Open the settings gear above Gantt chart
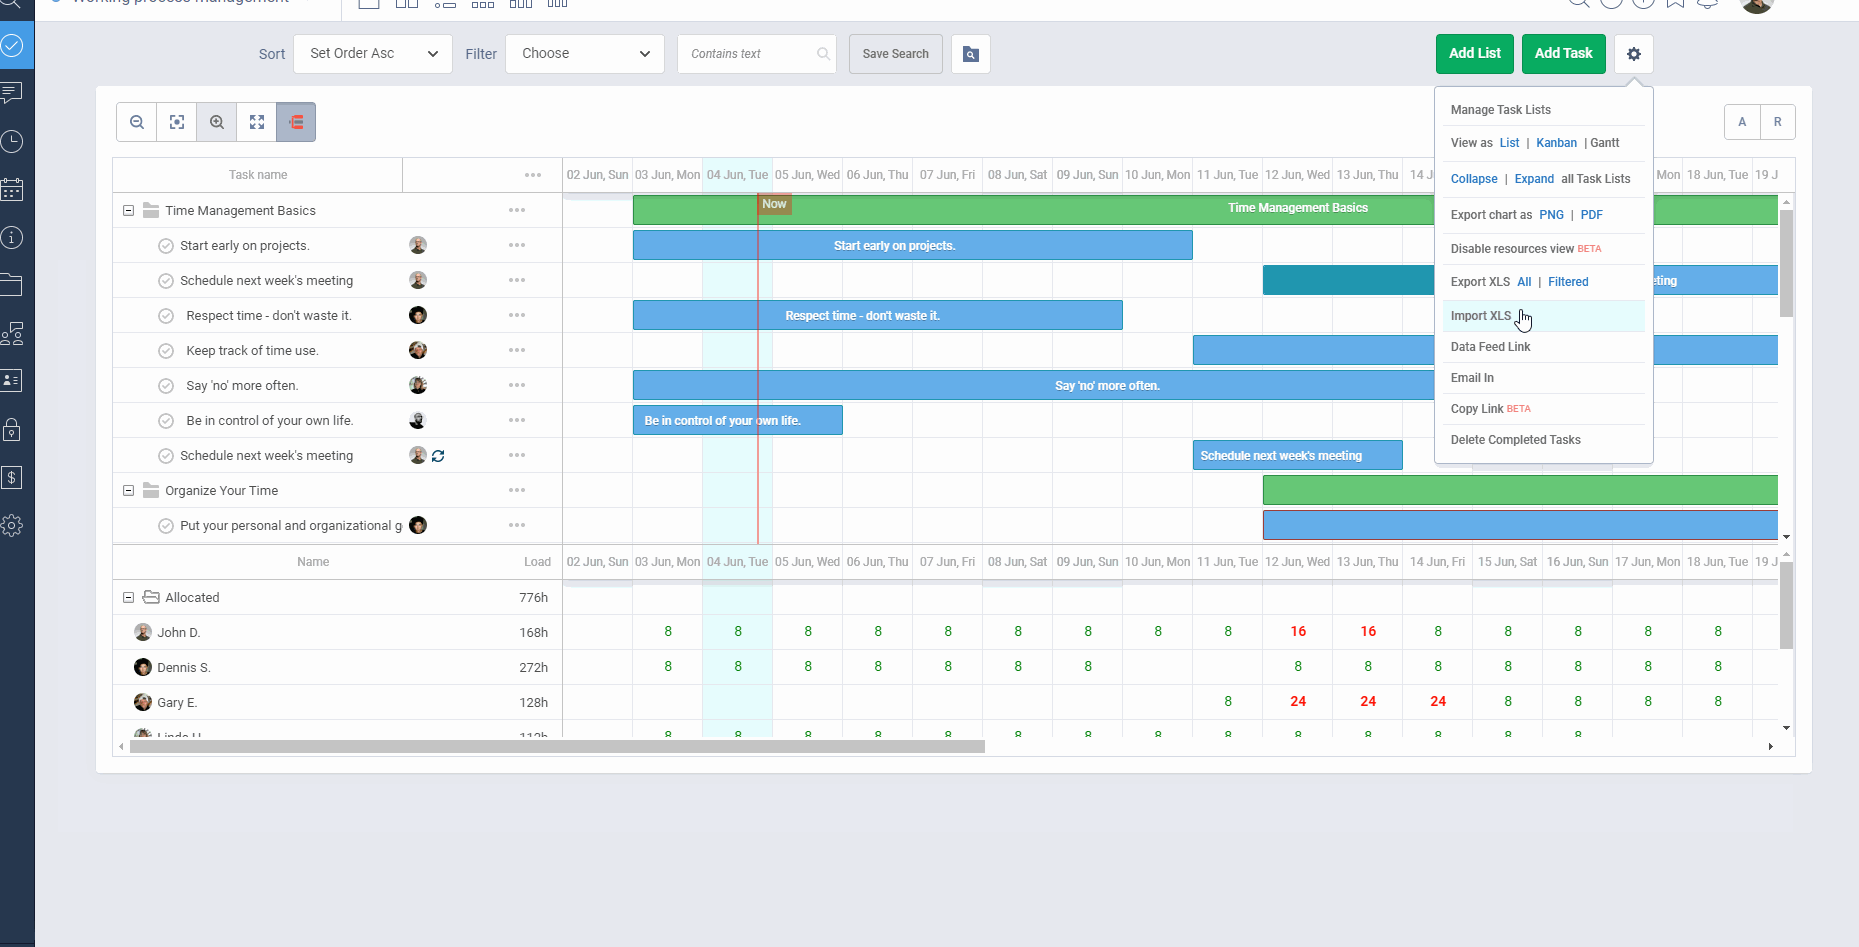The width and height of the screenshot is (1859, 947). [x=1633, y=54]
